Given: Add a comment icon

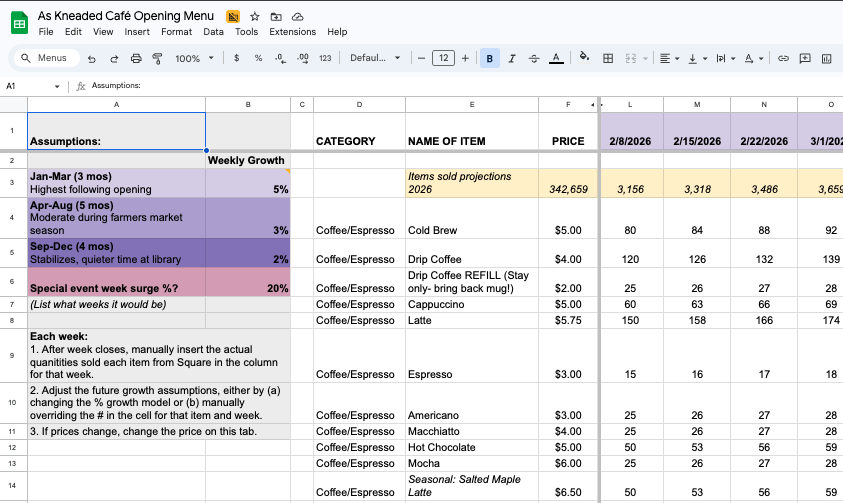Looking at the screenshot, I should coord(805,58).
